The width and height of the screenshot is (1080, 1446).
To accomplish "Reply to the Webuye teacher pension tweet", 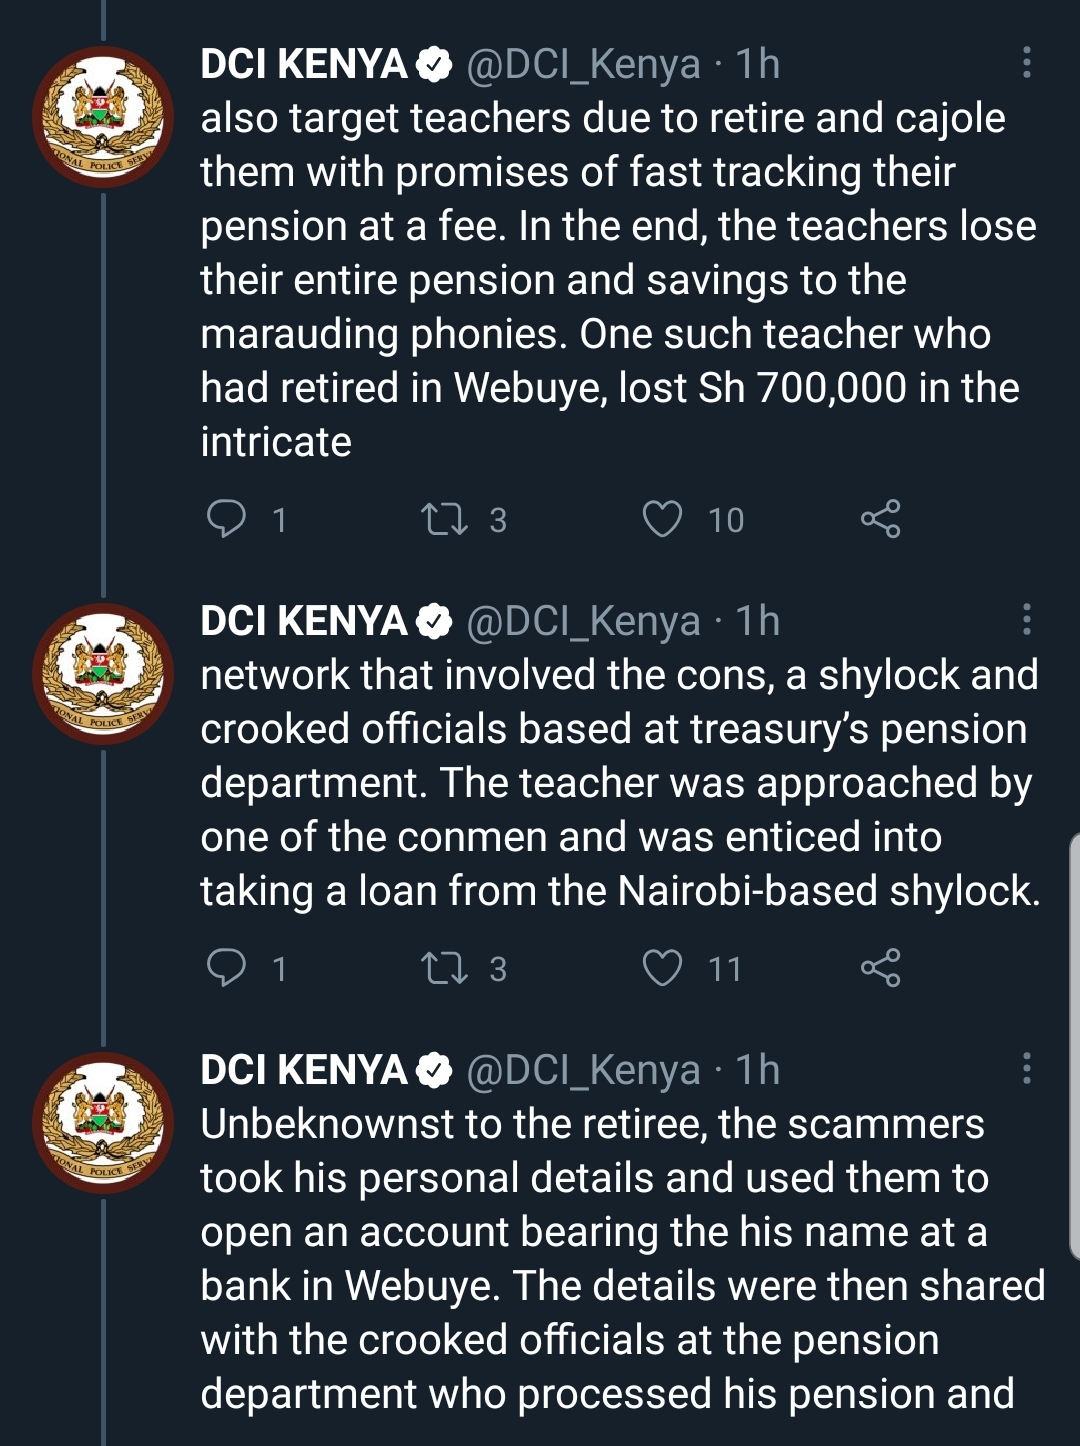I will click(x=226, y=519).
